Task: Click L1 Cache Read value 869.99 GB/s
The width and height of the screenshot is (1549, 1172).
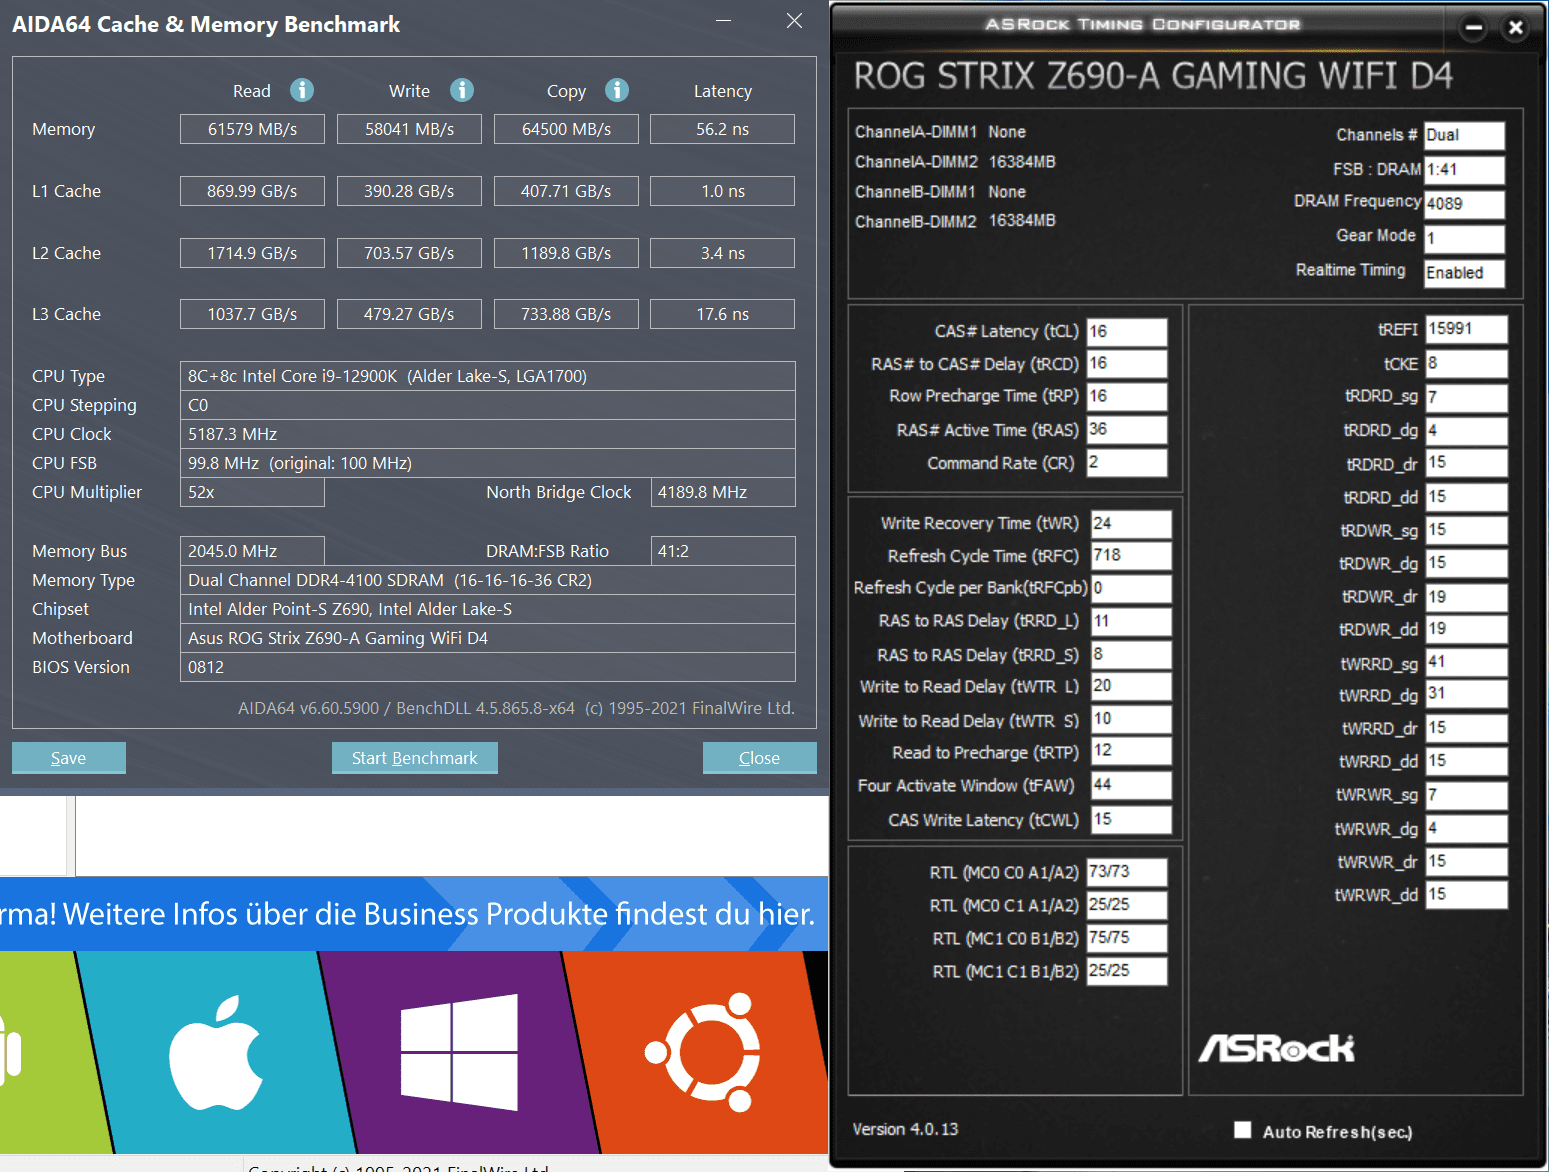Action: (252, 191)
